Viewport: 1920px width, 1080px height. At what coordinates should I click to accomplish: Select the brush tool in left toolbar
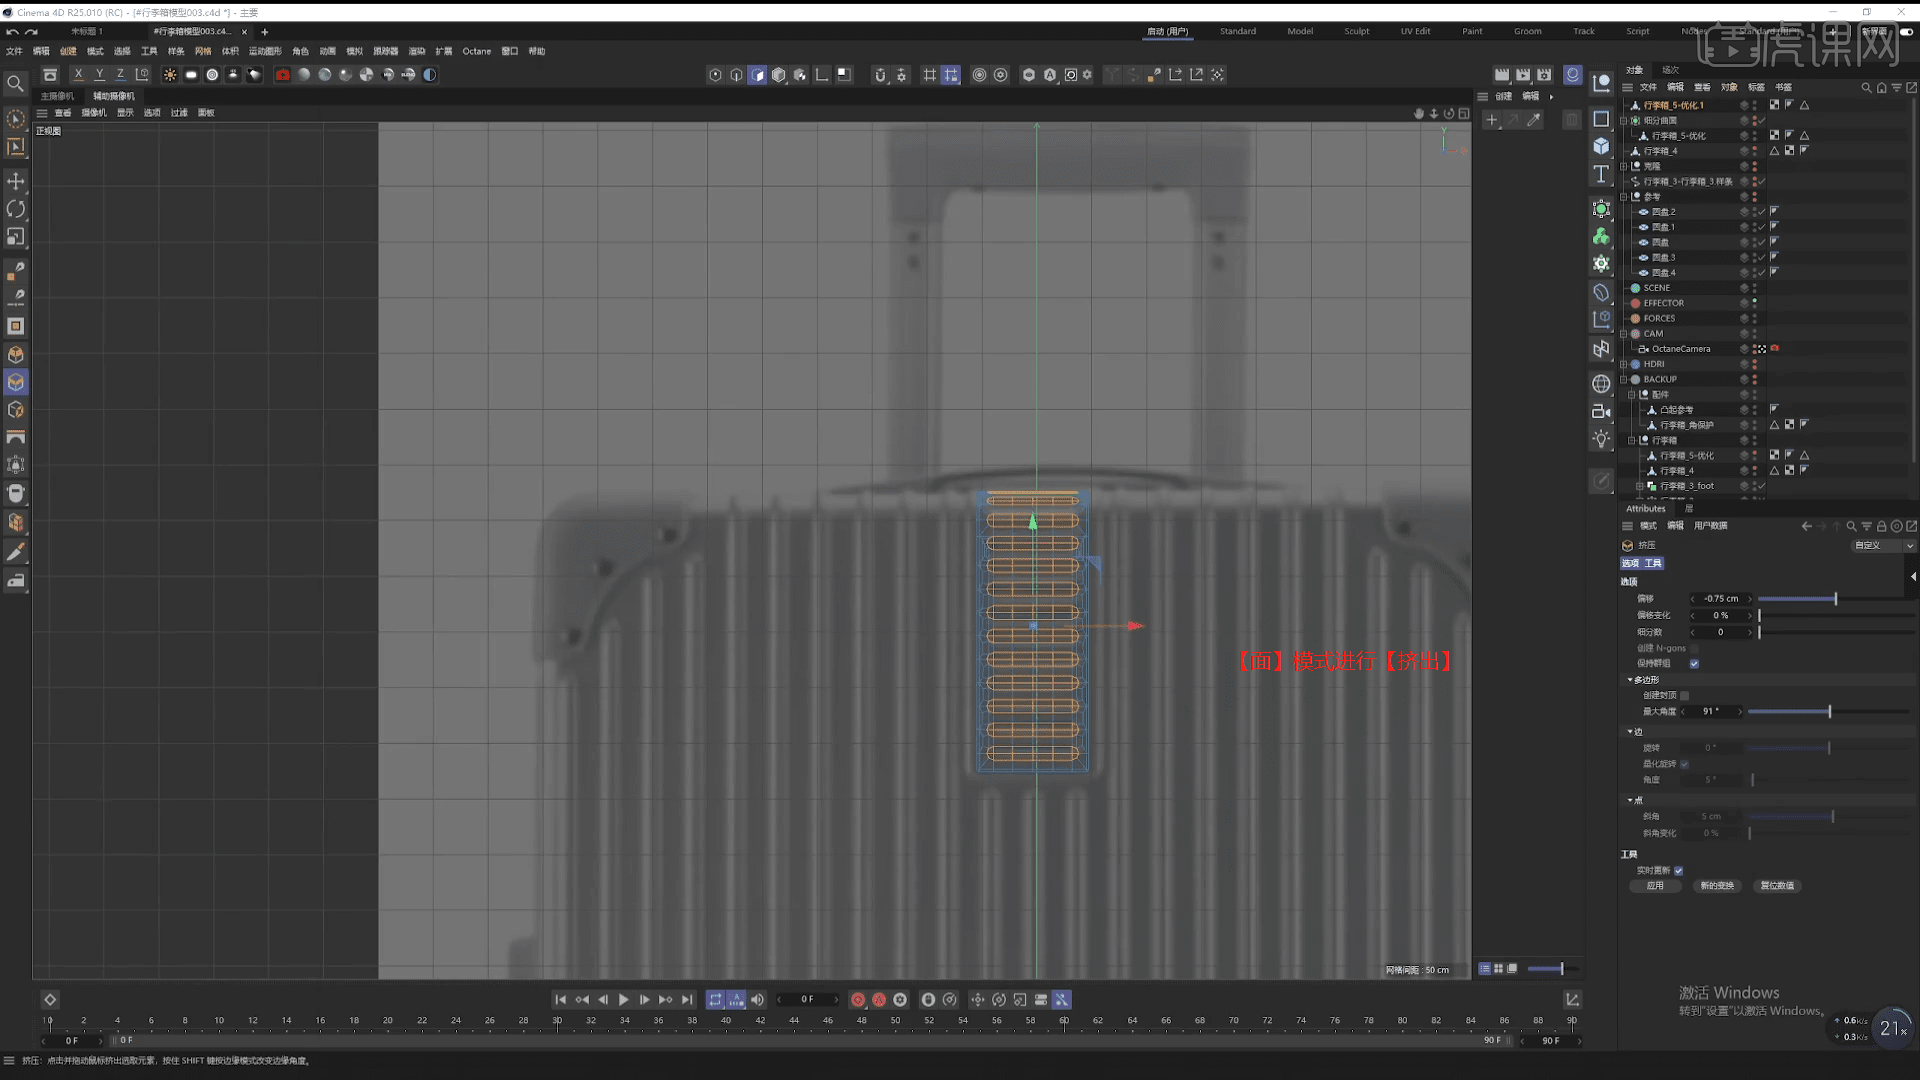(x=16, y=553)
